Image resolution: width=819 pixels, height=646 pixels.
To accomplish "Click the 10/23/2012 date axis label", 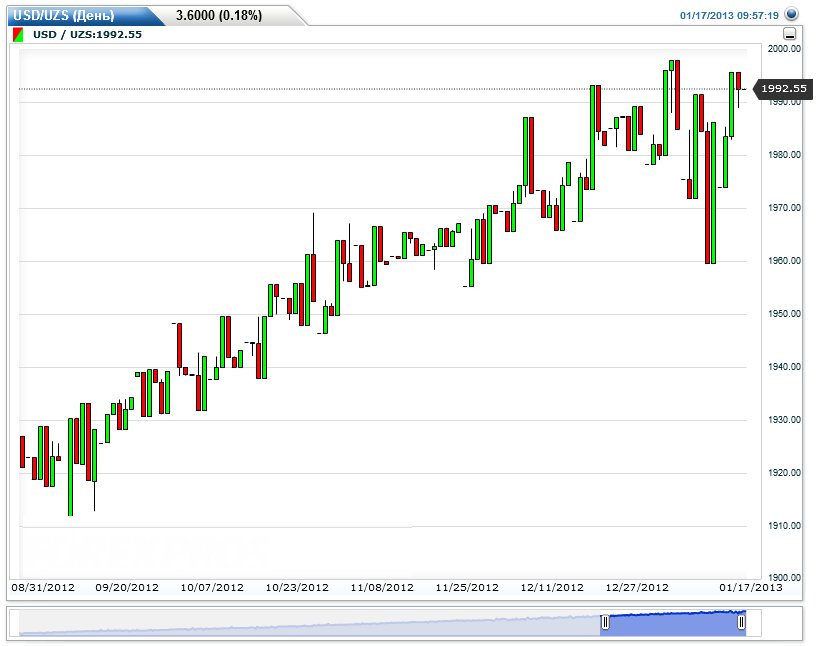I will point(297,588).
